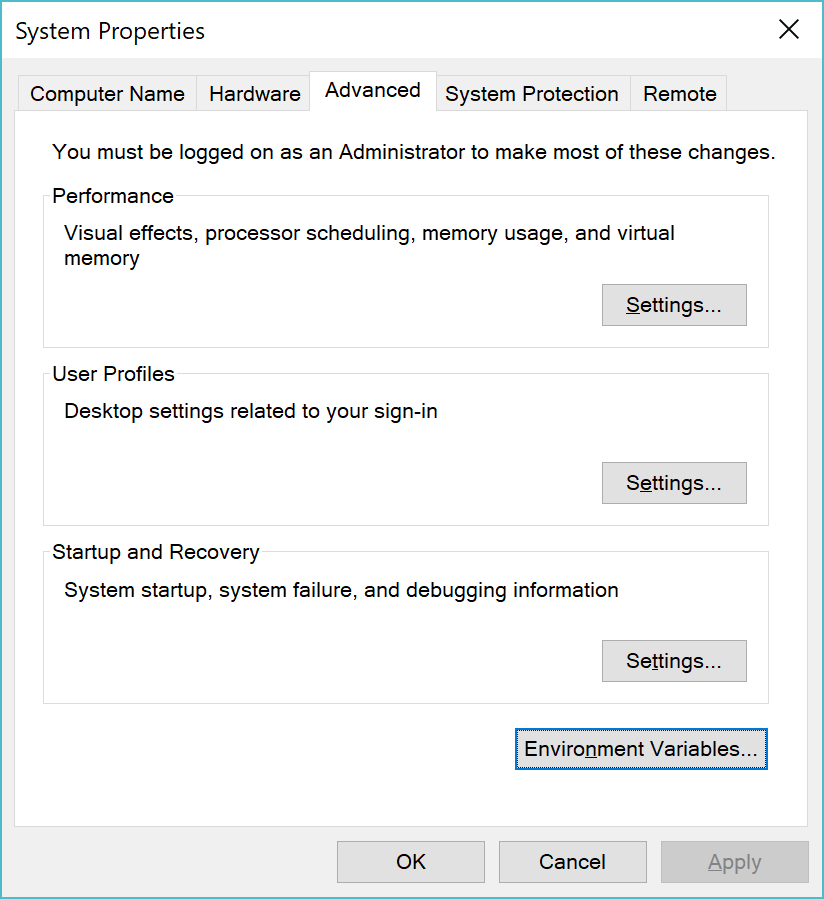Click Settings under Startup and Recovery
Viewport: 824px width, 899px height.
point(673,660)
